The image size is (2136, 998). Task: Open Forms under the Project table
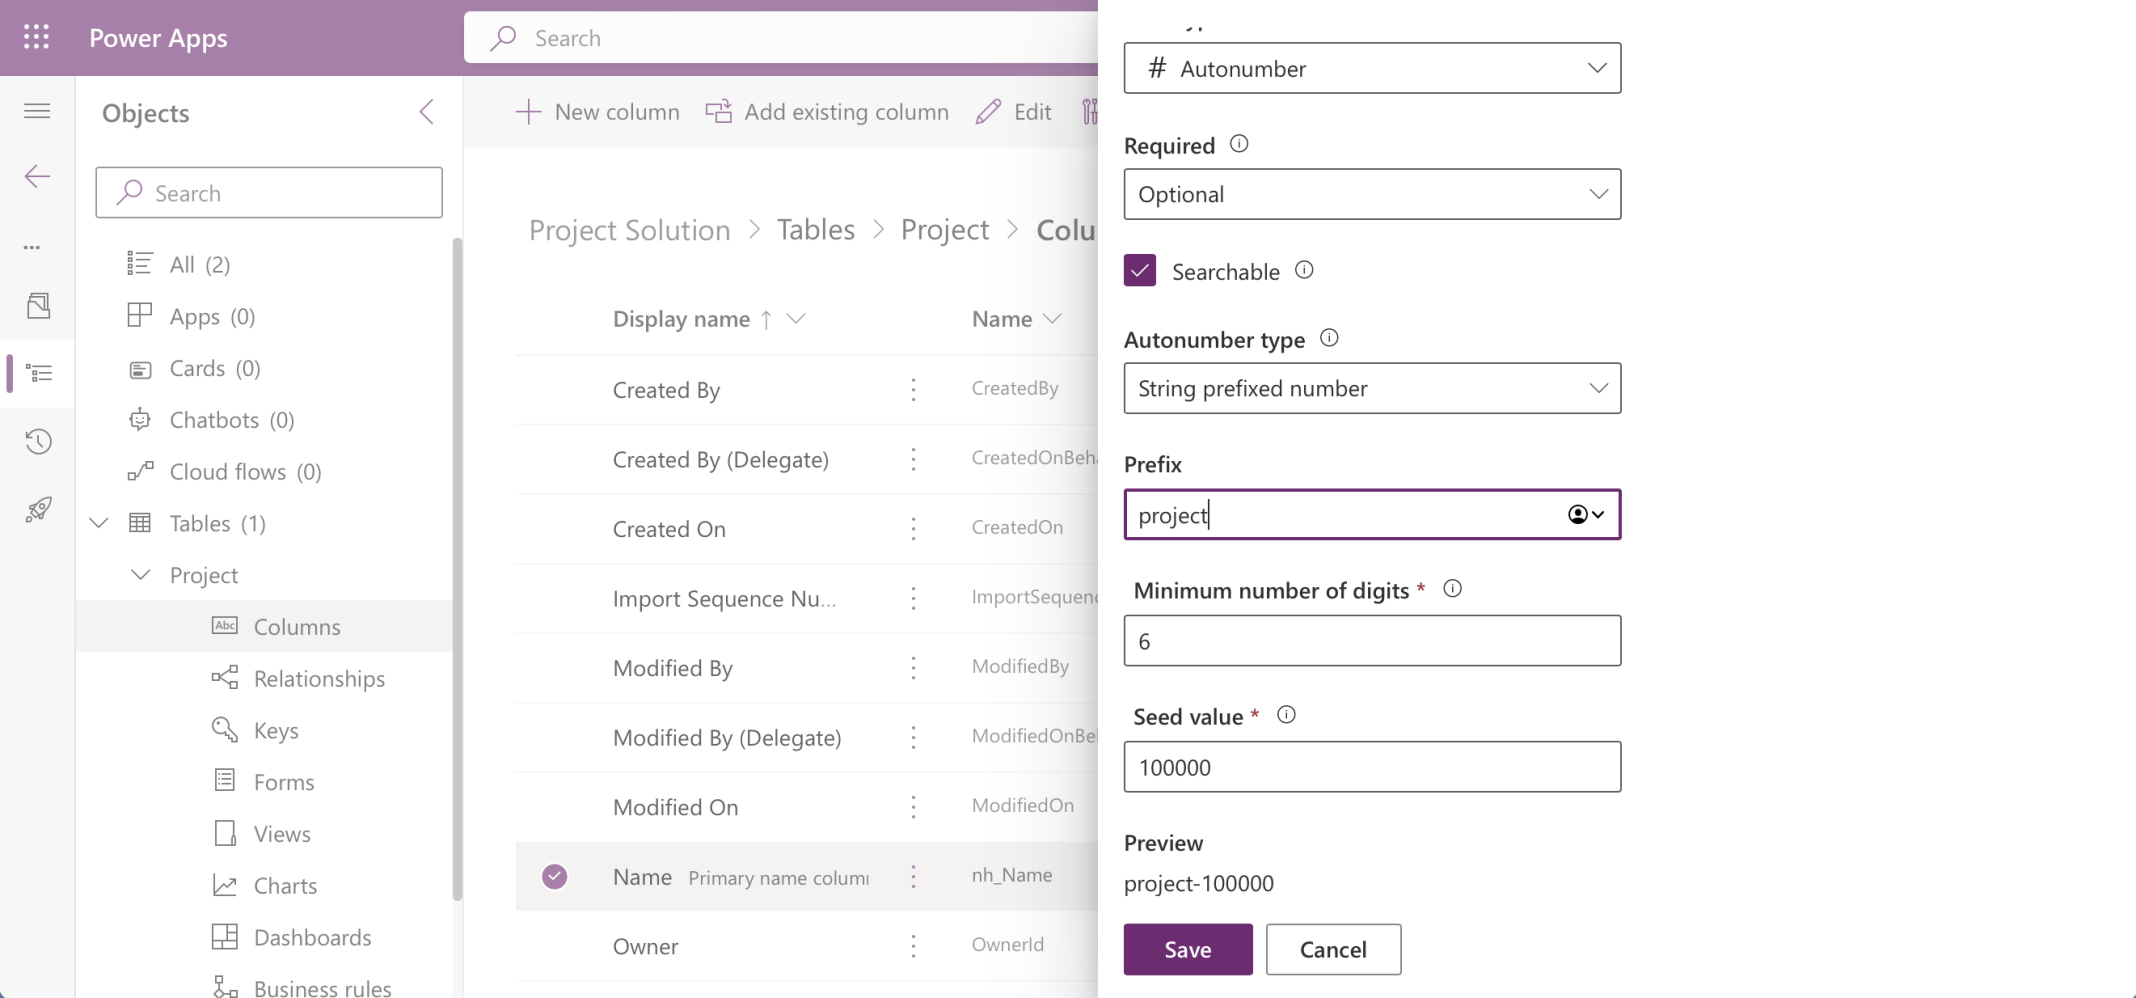[x=283, y=782]
